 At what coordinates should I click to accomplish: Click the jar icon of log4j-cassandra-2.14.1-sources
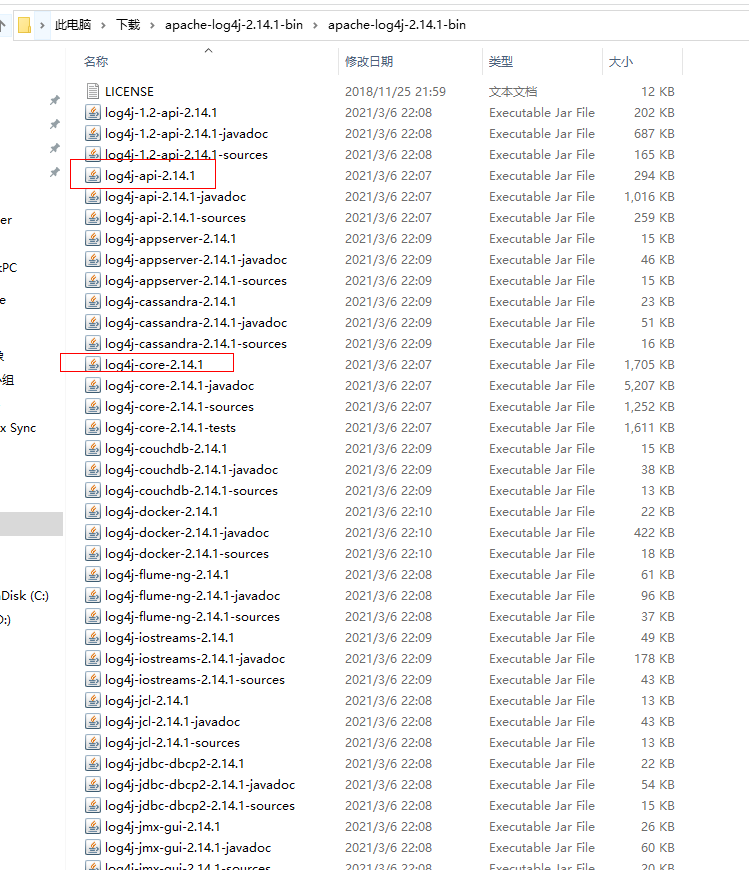pos(93,343)
